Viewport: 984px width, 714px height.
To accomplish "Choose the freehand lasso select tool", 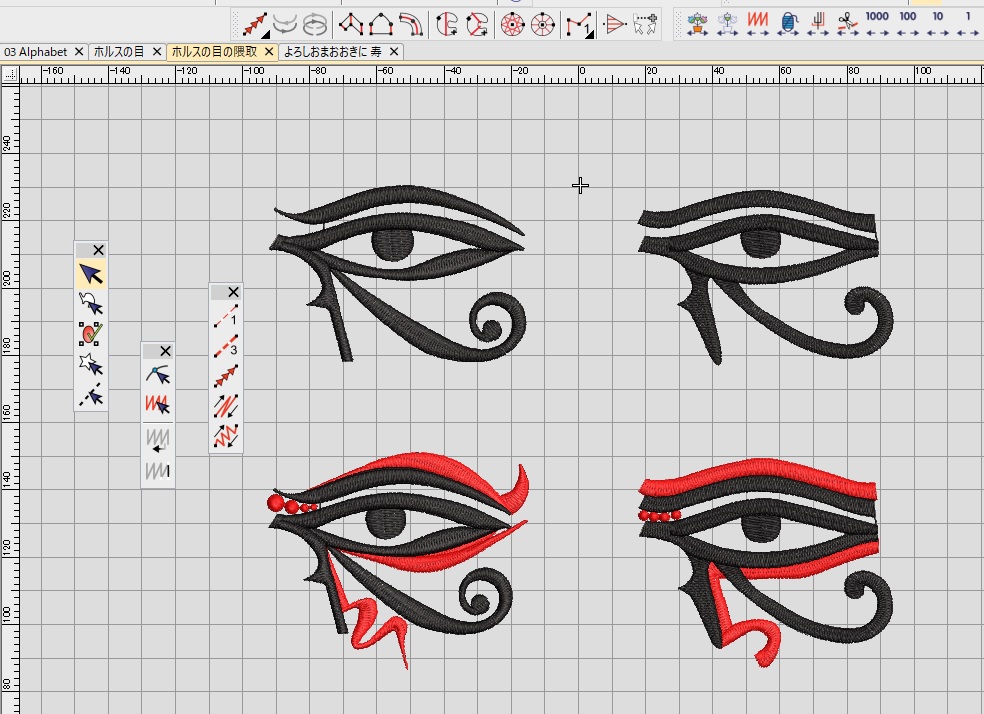I will point(91,304).
